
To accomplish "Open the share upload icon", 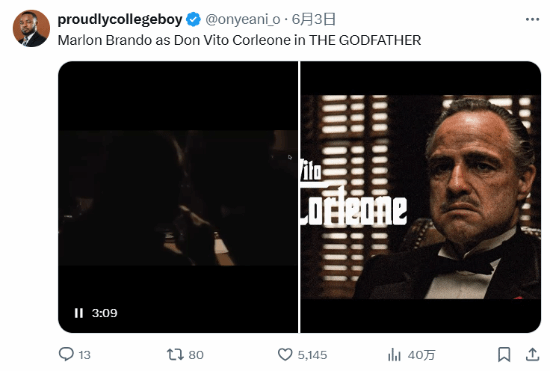I will tap(532, 355).
